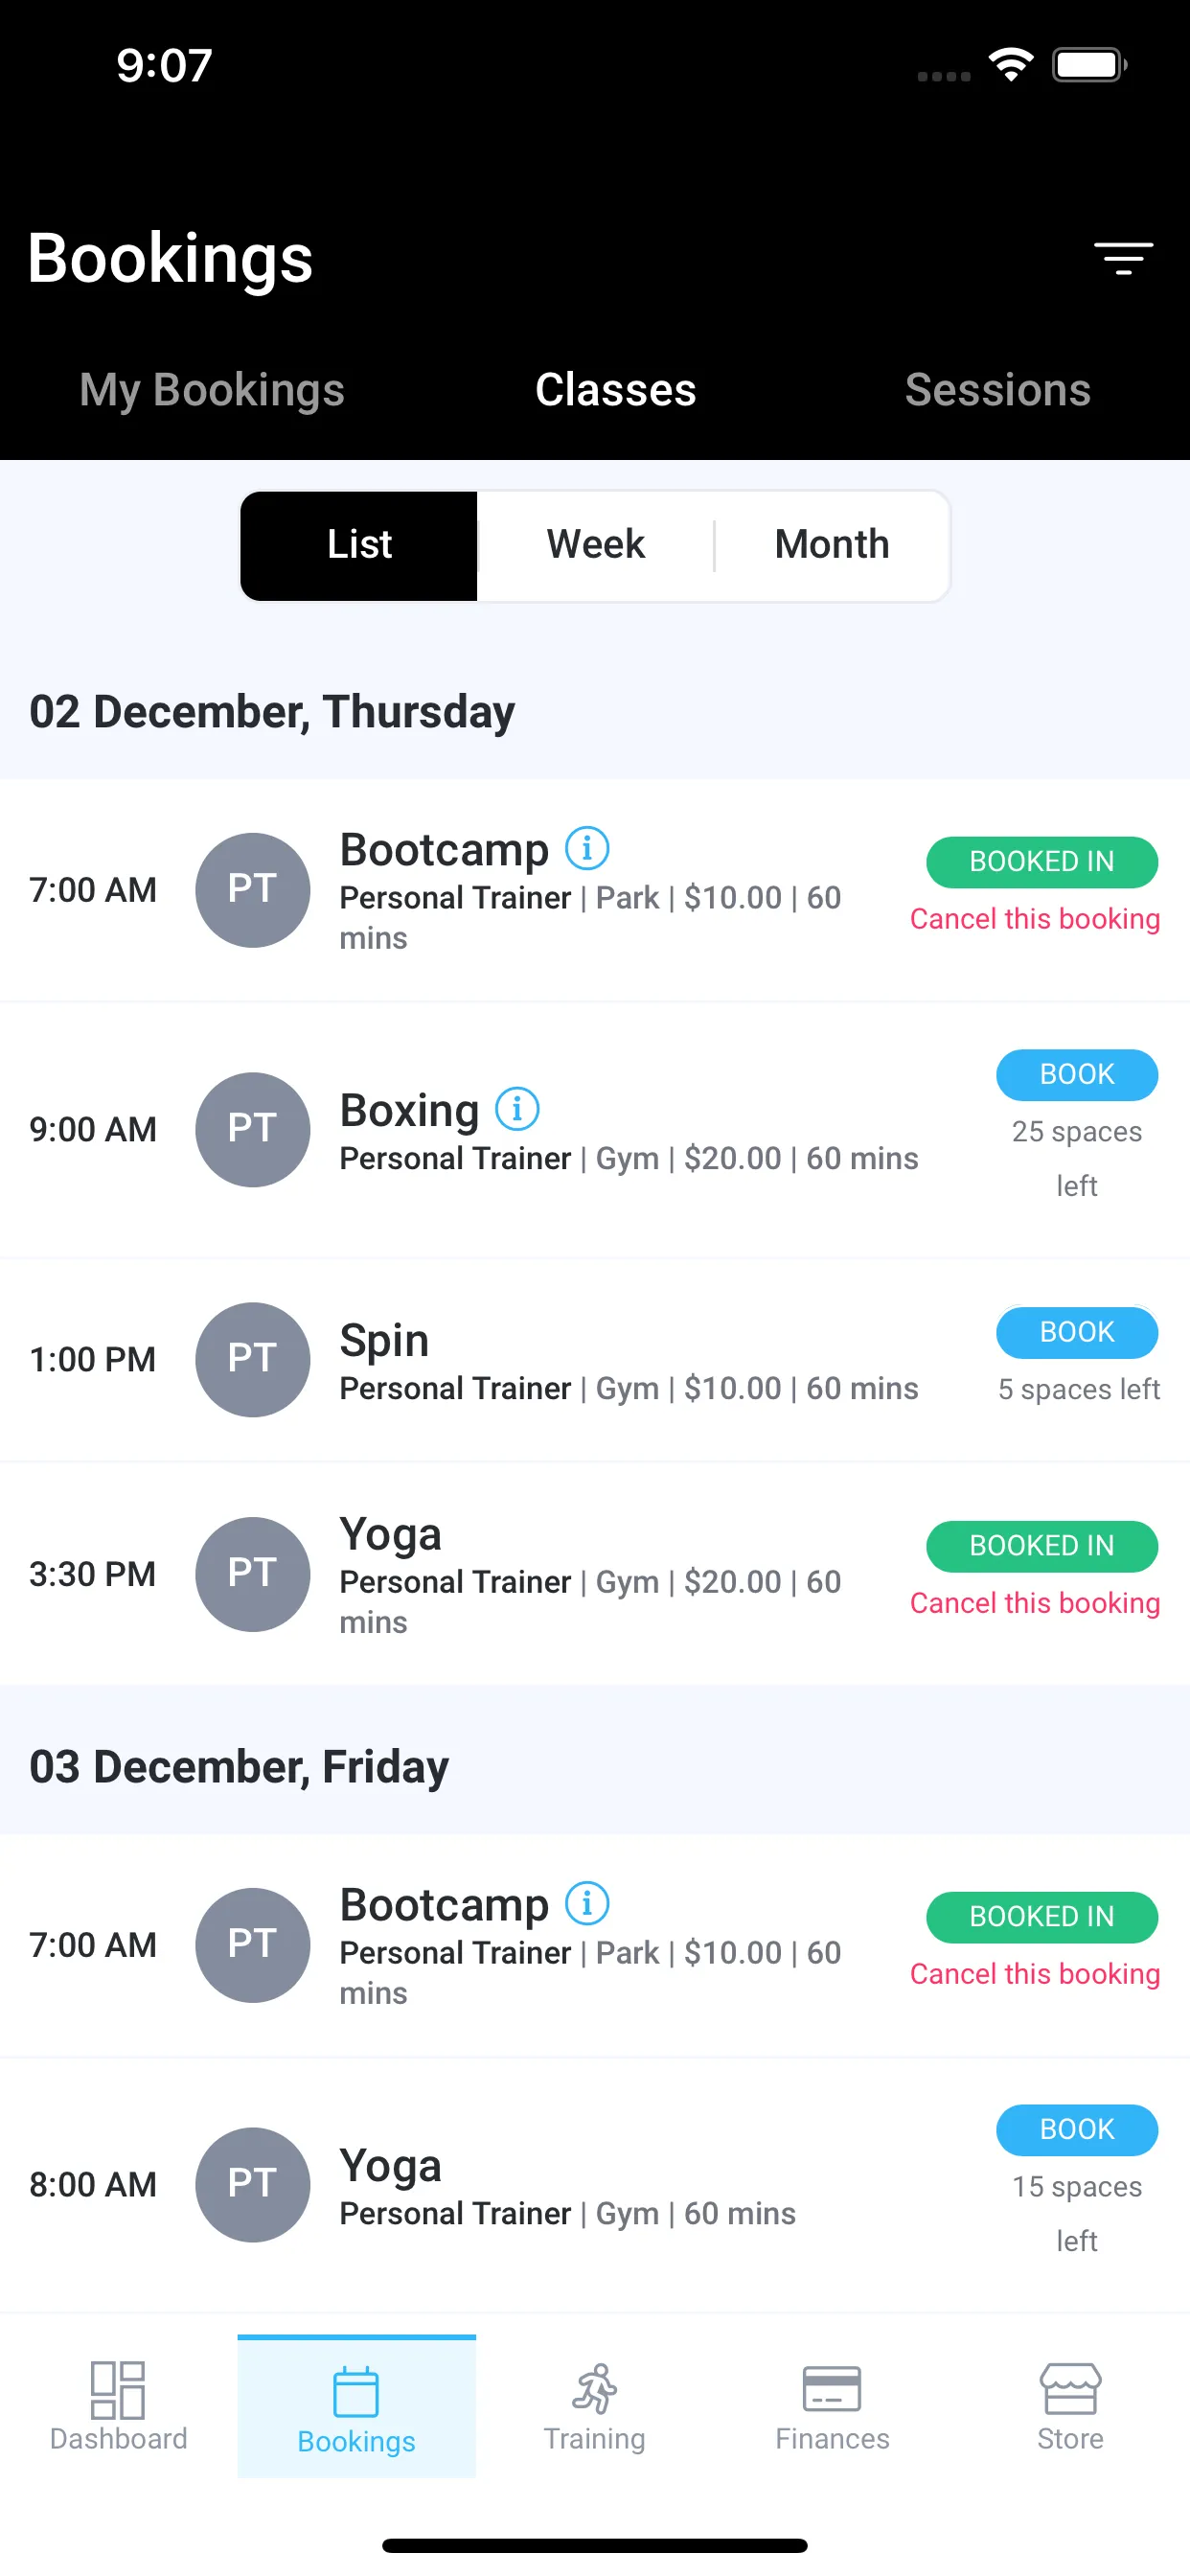This screenshot has width=1190, height=2576.
Task: Book Friday's 8:00 AM Yoga class
Action: [x=1077, y=2129]
